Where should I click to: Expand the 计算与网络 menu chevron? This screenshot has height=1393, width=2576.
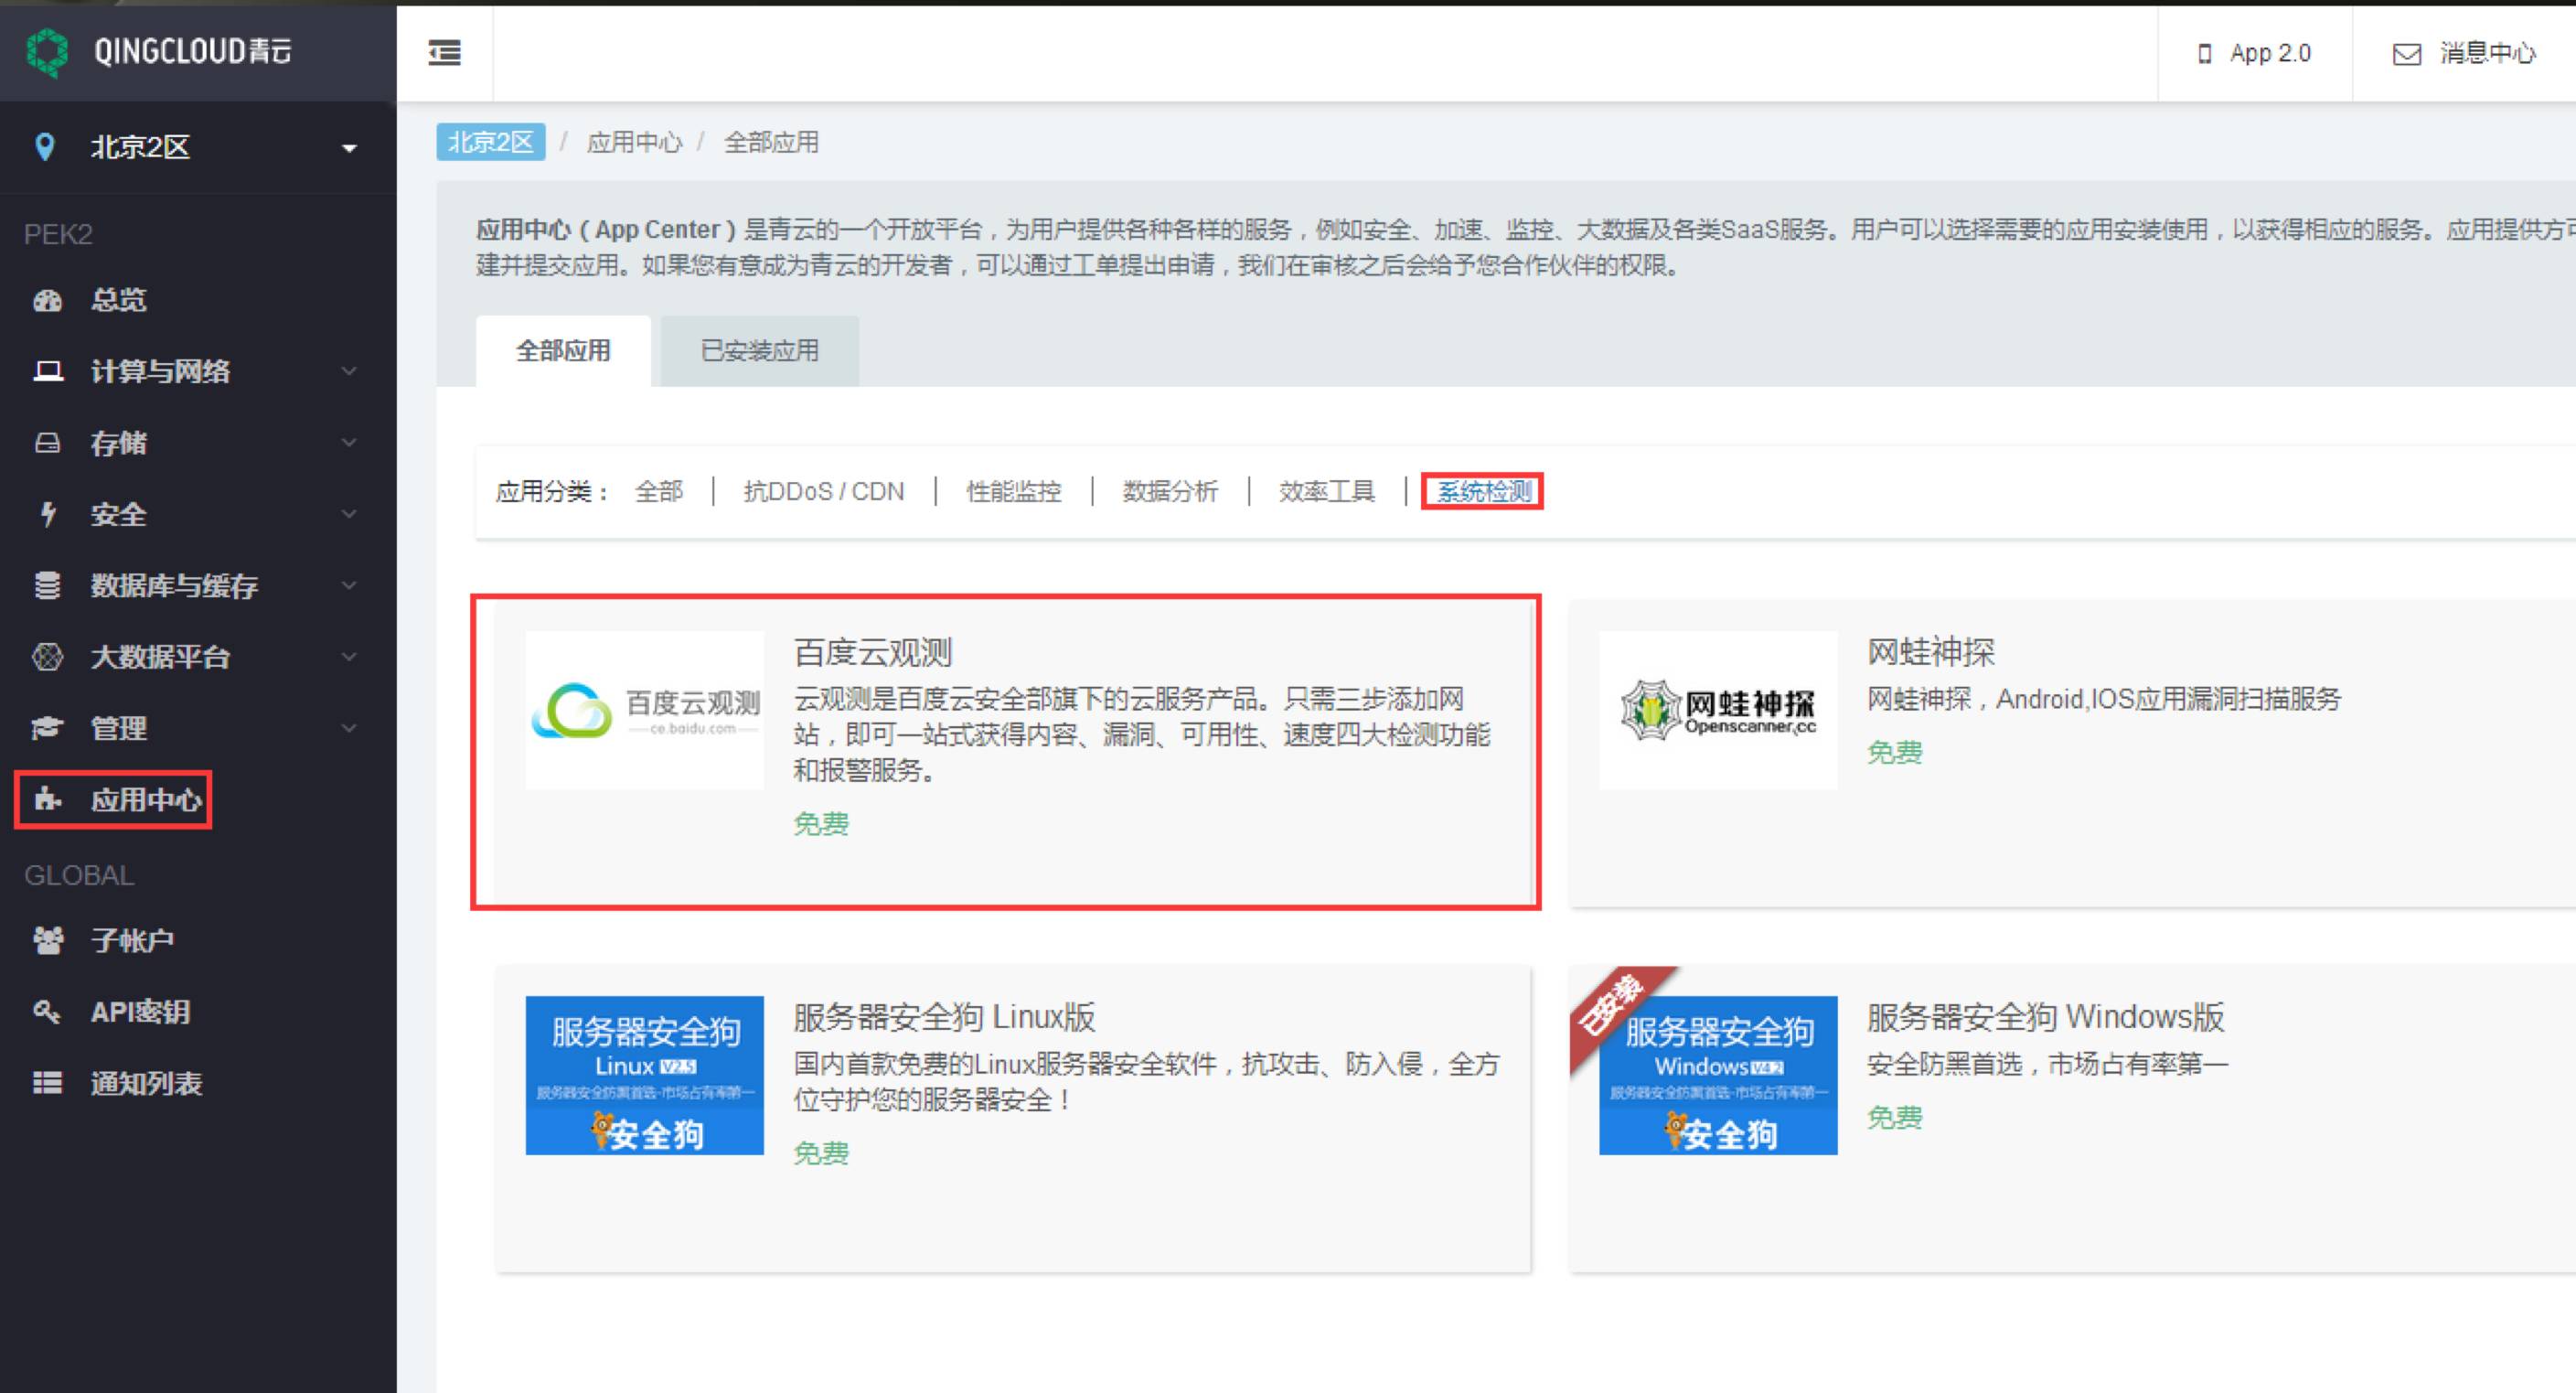pos(349,371)
